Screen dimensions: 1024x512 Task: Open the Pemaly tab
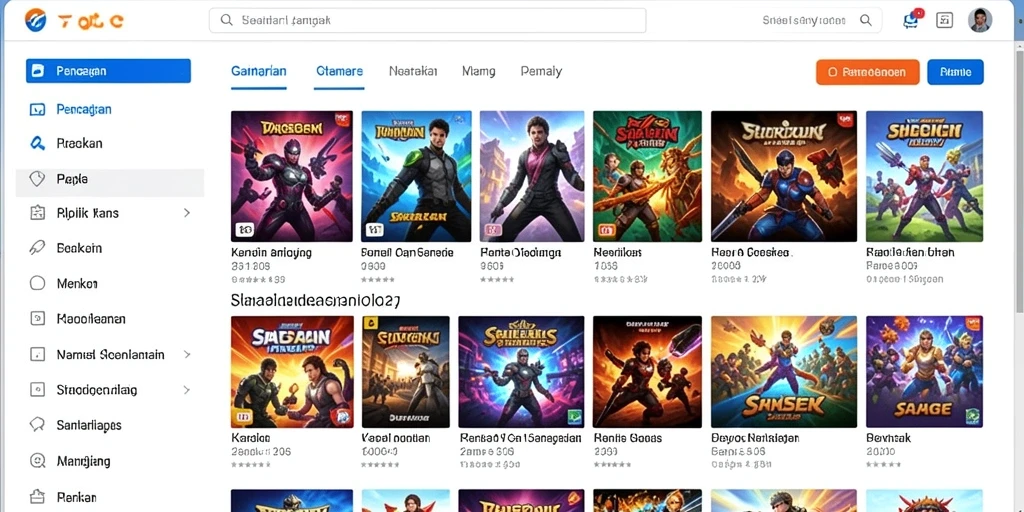[541, 71]
